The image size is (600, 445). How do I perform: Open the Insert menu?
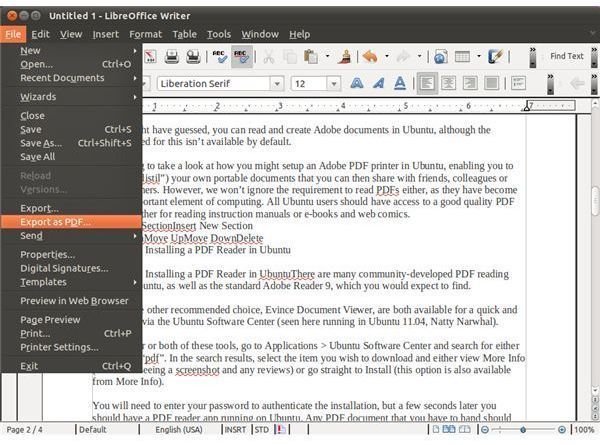click(105, 34)
